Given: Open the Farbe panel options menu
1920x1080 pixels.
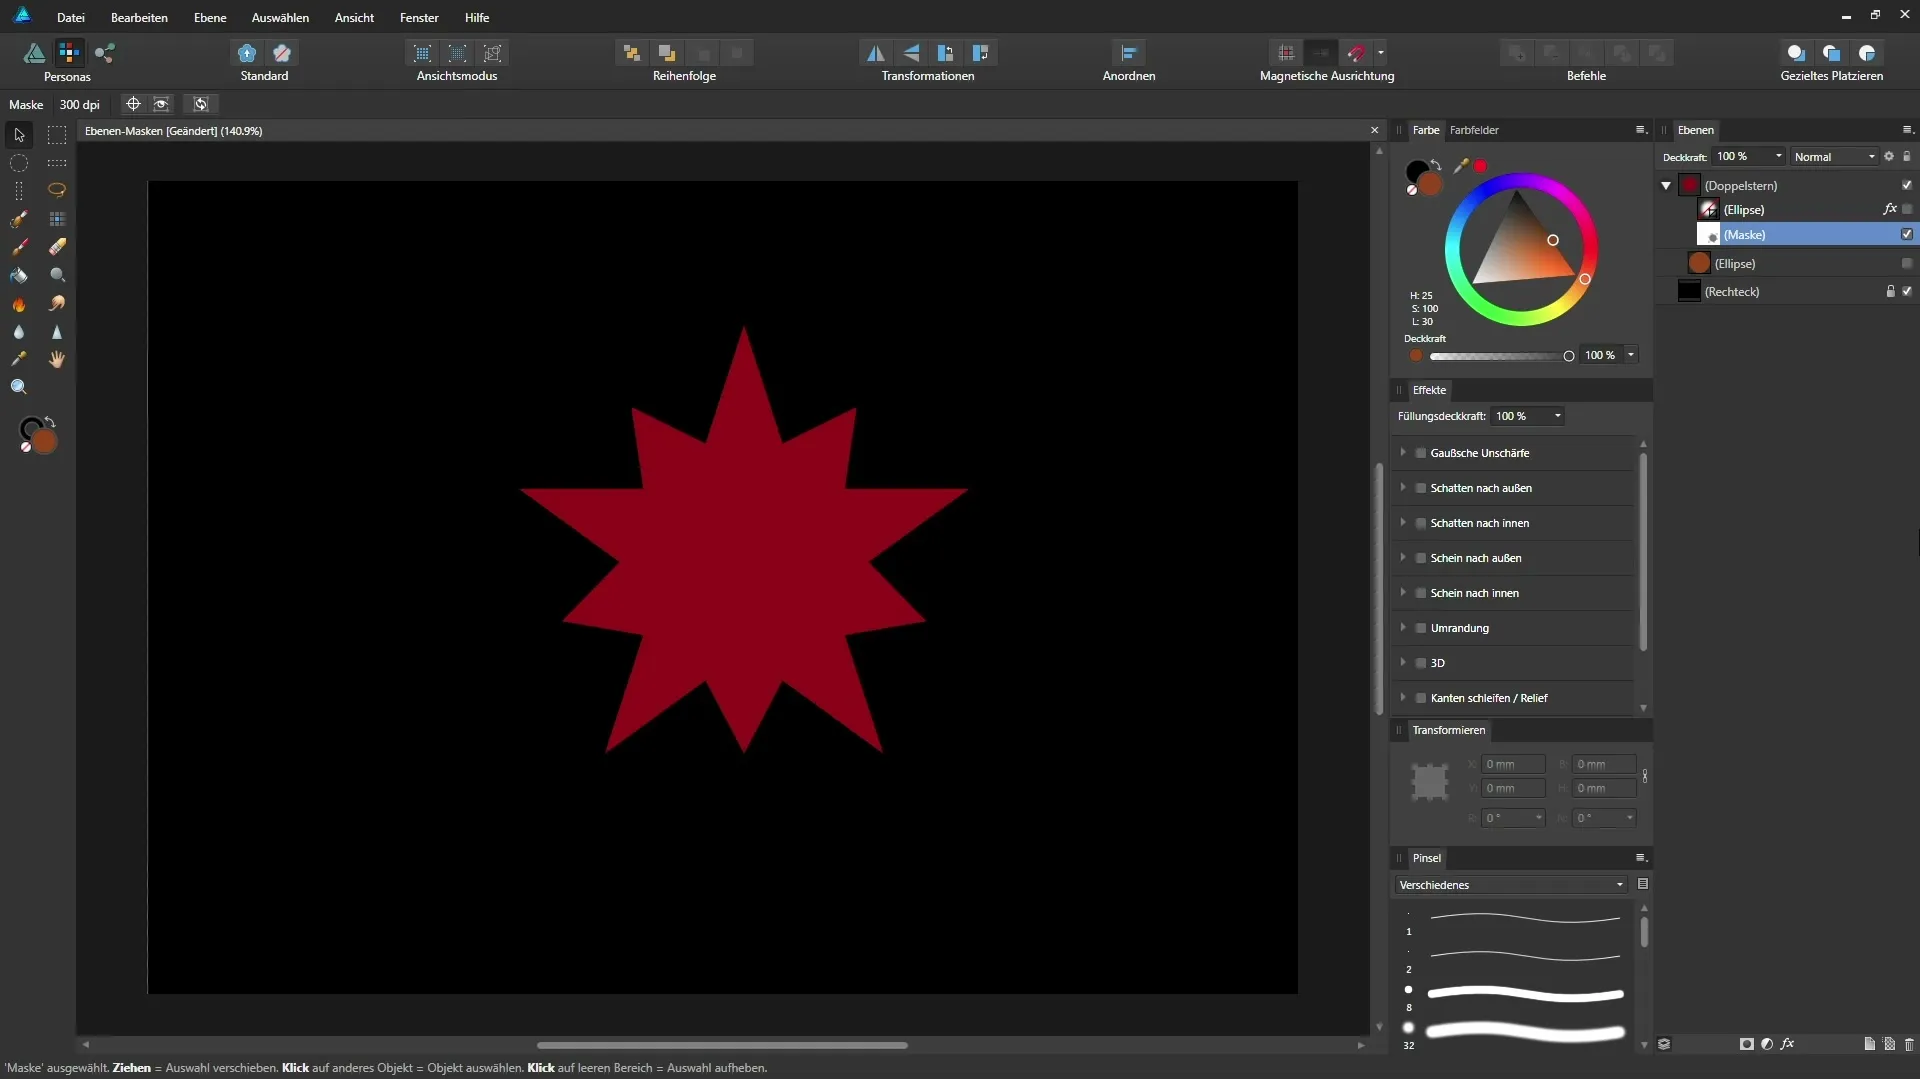Looking at the screenshot, I should pos(1640,130).
